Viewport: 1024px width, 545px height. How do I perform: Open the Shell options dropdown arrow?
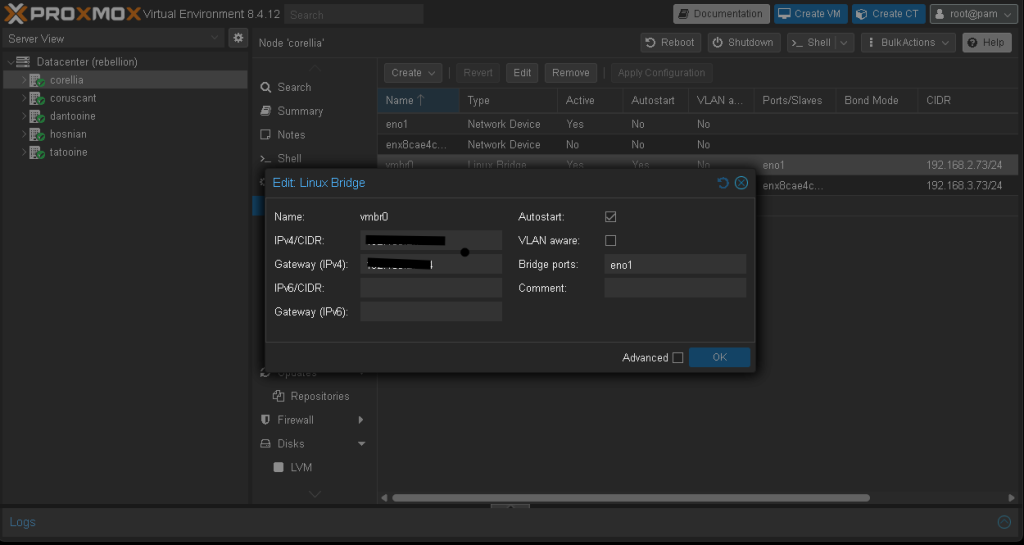point(844,43)
